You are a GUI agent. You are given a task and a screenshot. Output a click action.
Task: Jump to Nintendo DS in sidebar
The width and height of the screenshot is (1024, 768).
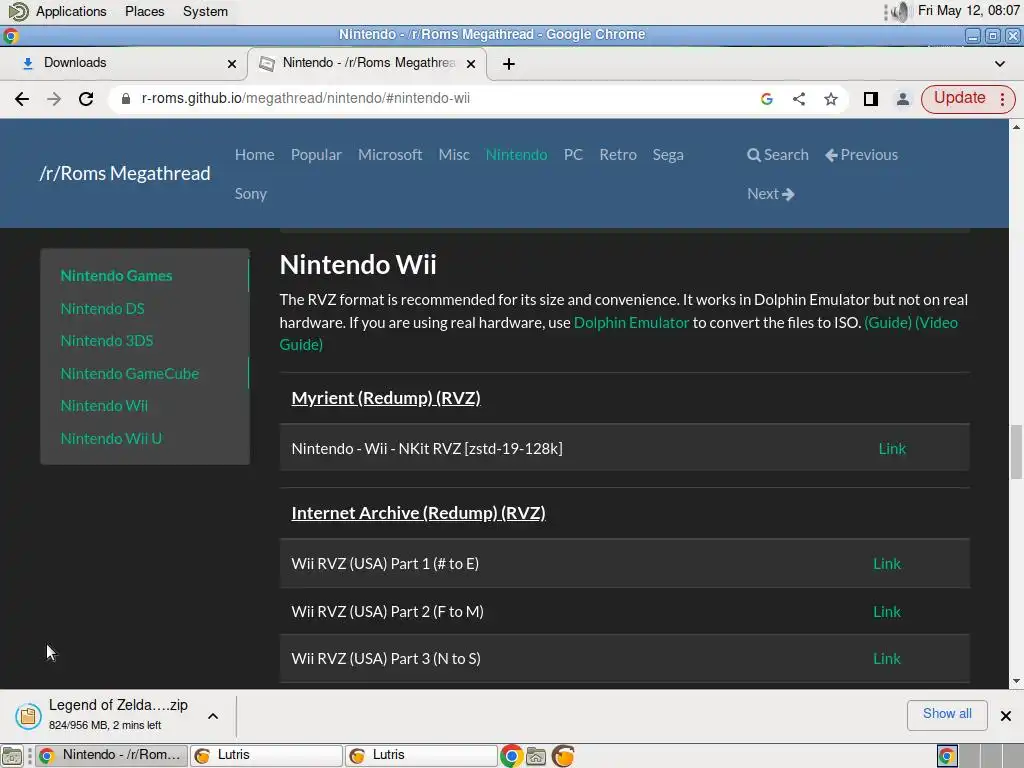click(x=103, y=308)
